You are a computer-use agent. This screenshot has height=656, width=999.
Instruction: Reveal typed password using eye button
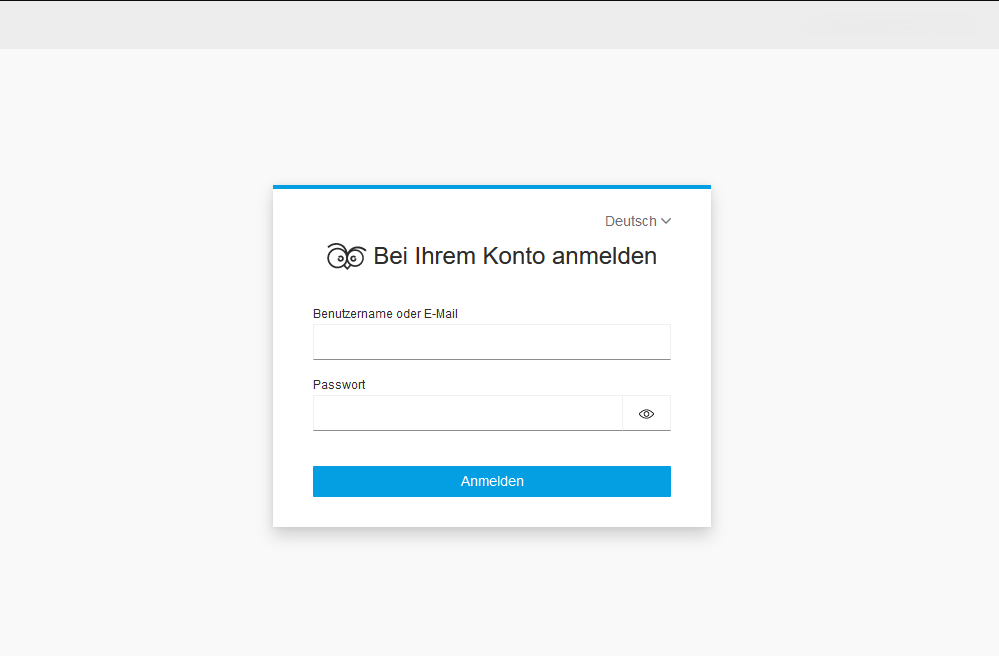pyautogui.click(x=646, y=413)
